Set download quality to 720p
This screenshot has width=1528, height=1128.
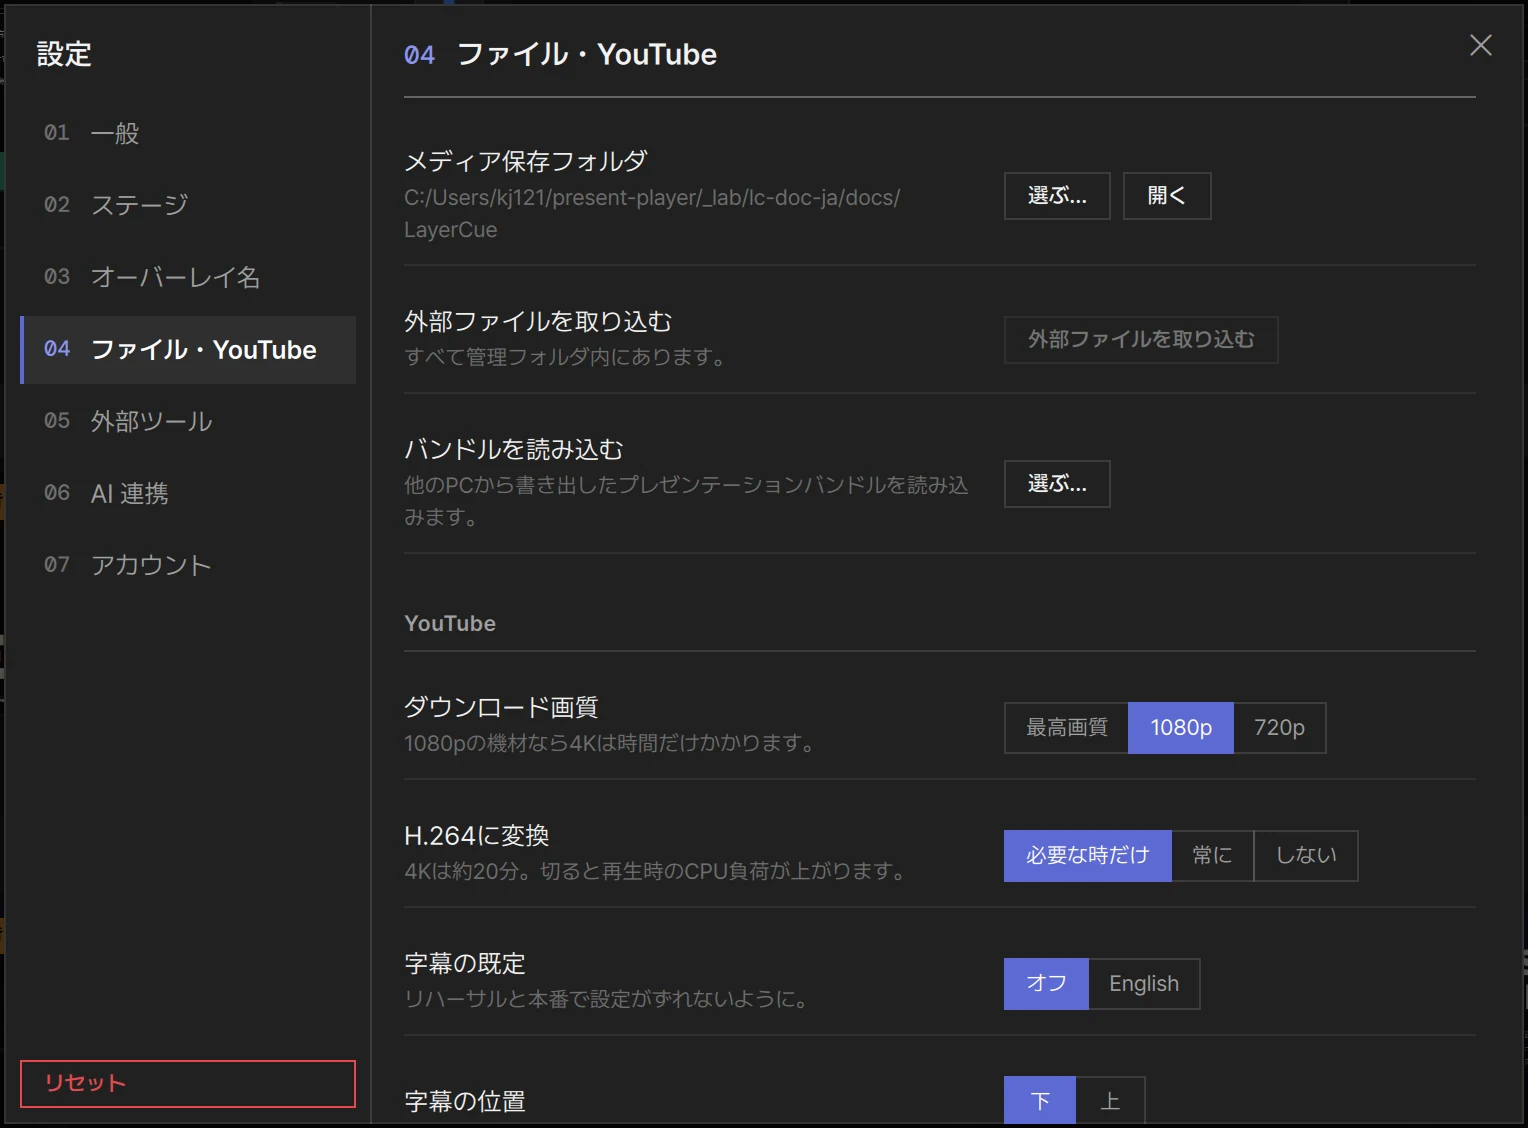[x=1280, y=728]
